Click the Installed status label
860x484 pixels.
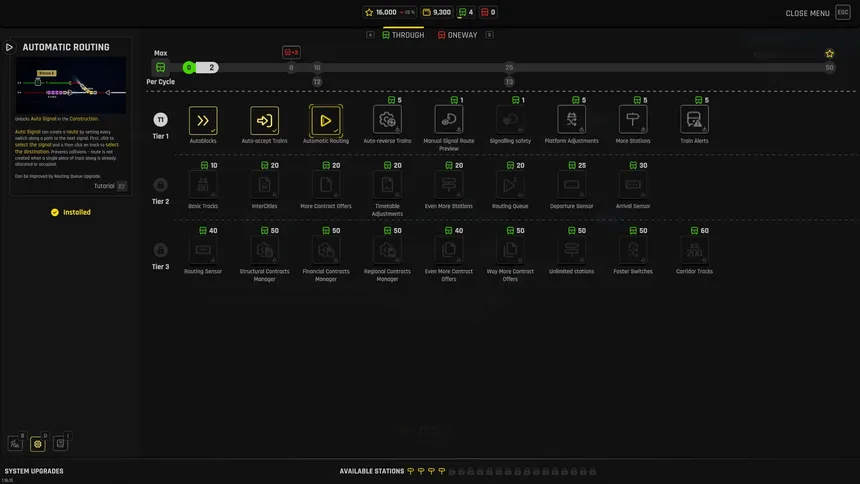pyautogui.click(x=71, y=212)
